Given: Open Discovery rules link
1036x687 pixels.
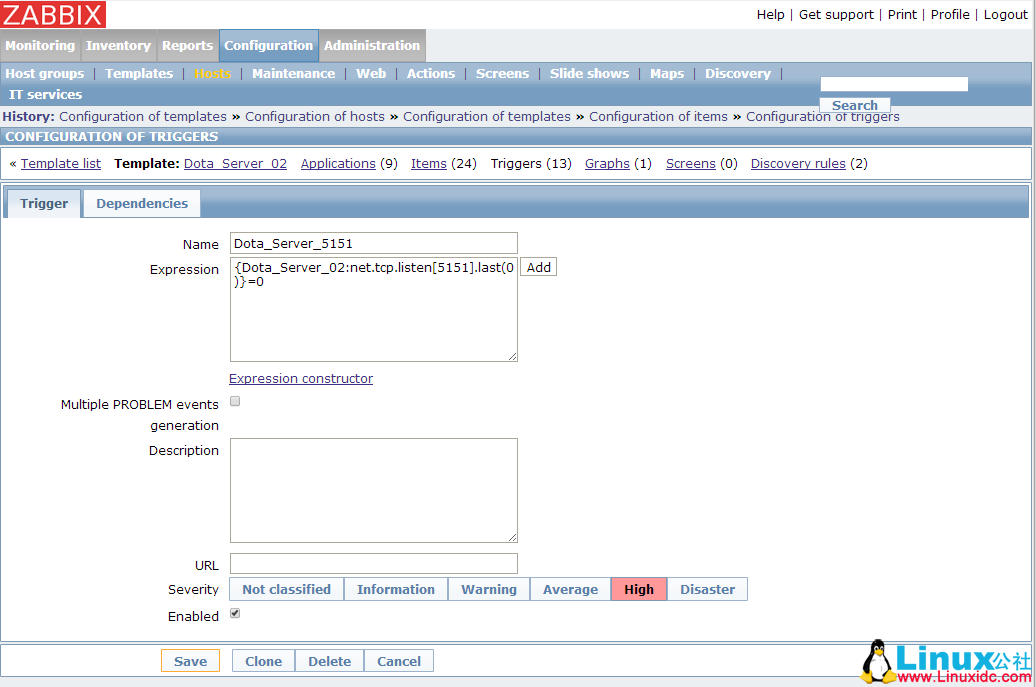Looking at the screenshot, I should click(798, 163).
